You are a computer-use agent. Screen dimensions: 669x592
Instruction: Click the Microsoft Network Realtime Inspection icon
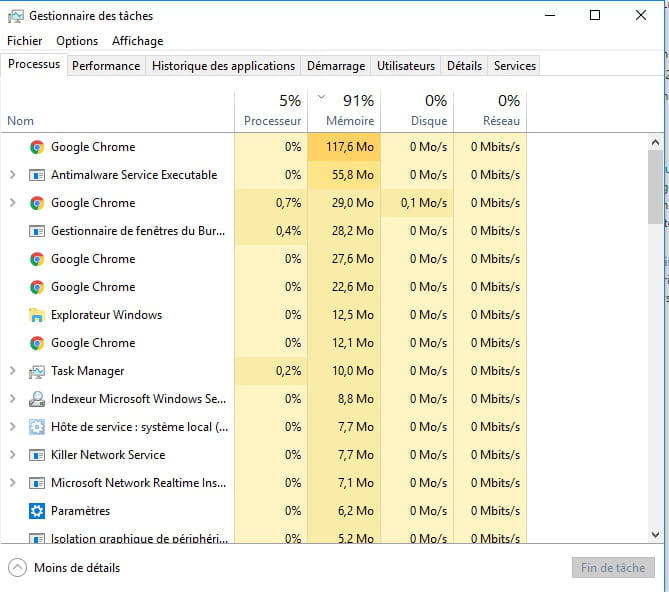tap(37, 483)
